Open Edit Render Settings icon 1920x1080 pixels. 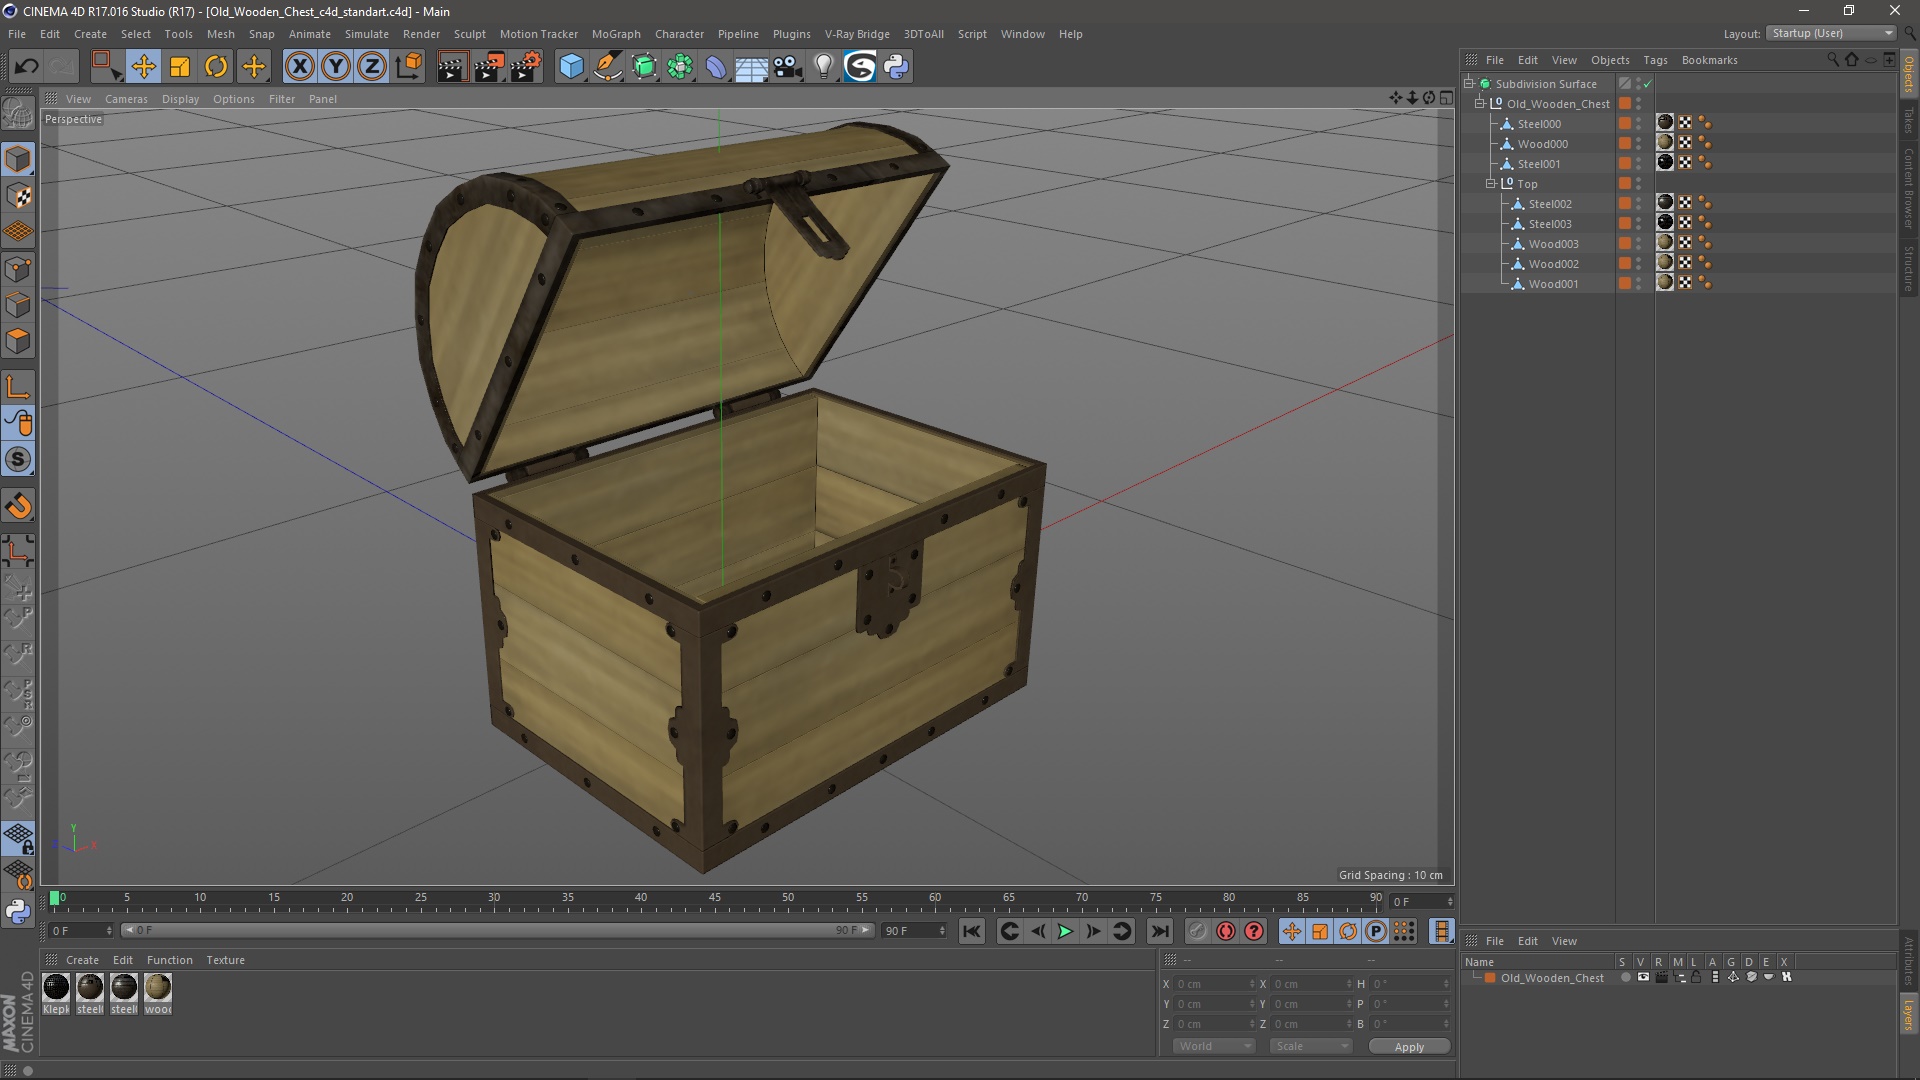(526, 66)
